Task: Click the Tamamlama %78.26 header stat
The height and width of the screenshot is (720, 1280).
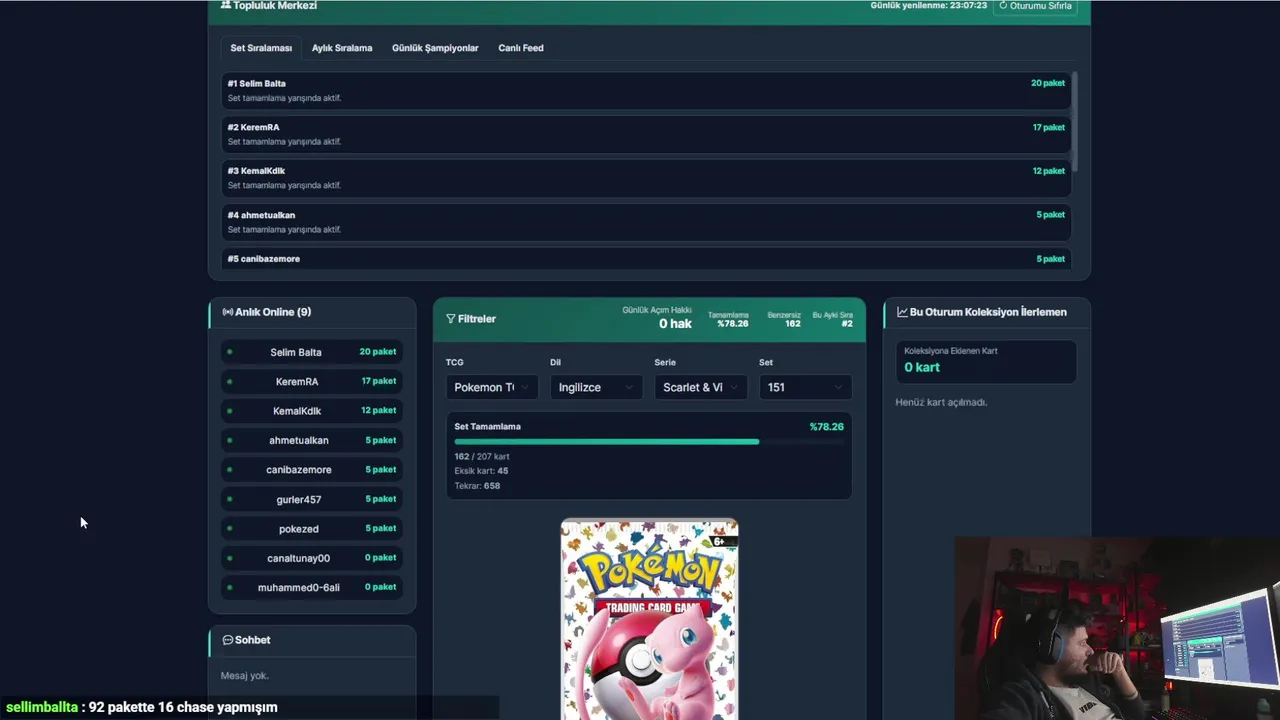Action: click(x=728, y=319)
